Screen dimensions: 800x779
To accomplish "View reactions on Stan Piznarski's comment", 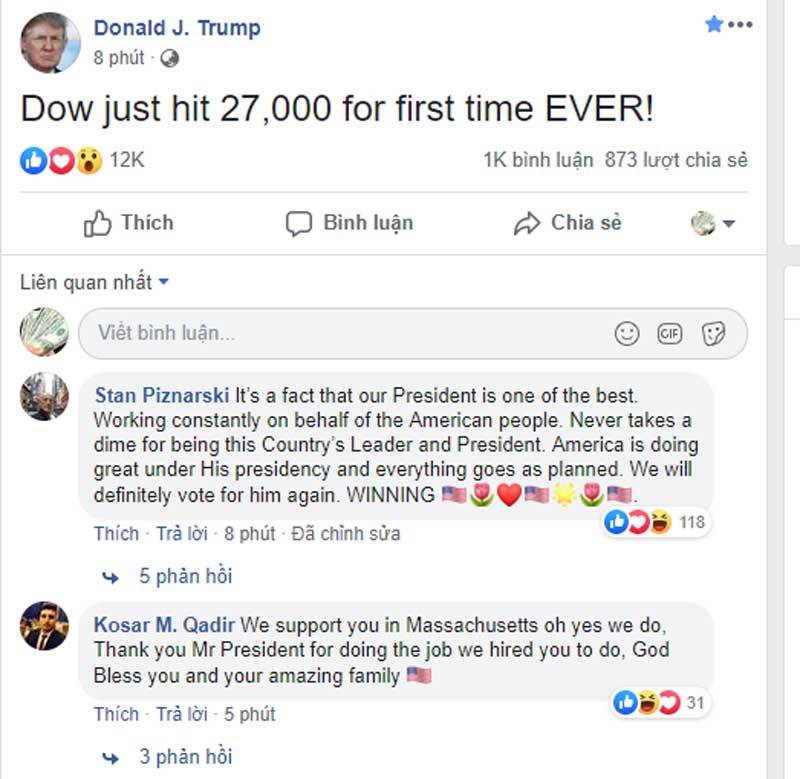I will (x=655, y=521).
